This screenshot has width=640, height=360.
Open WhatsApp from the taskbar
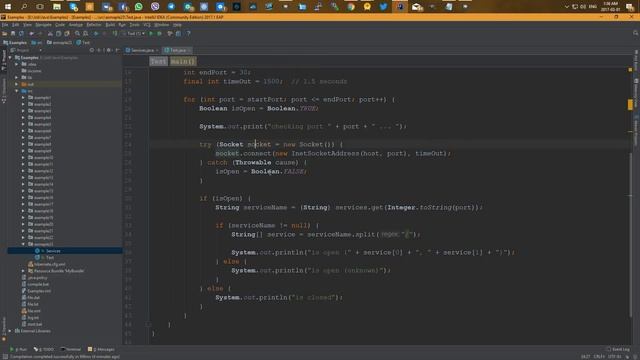click(x=139, y=7)
